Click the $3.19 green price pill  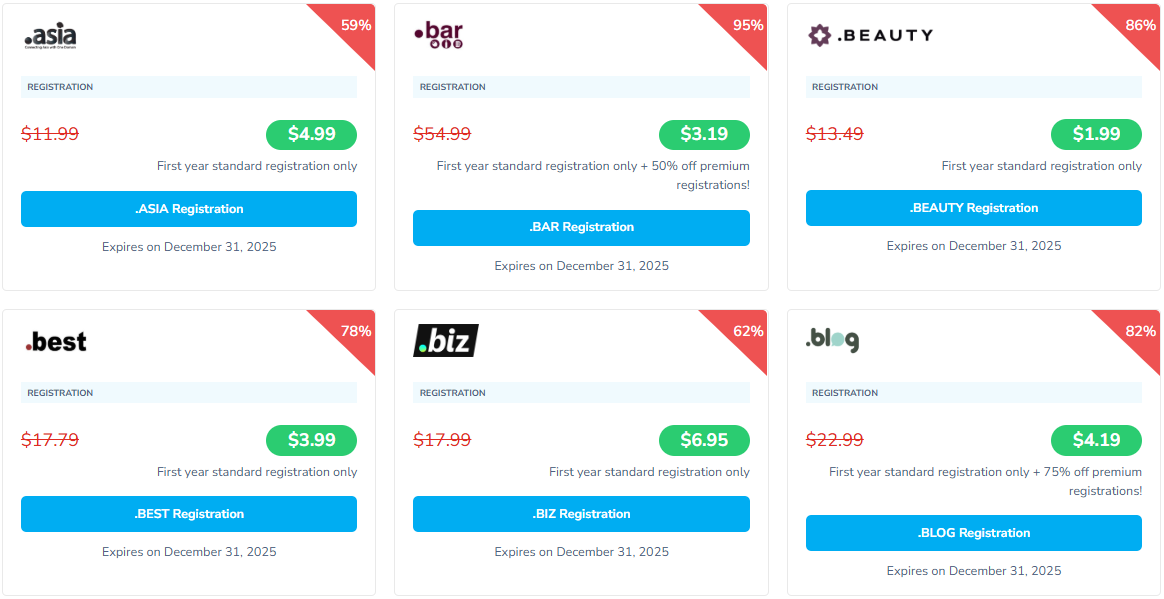(x=703, y=134)
